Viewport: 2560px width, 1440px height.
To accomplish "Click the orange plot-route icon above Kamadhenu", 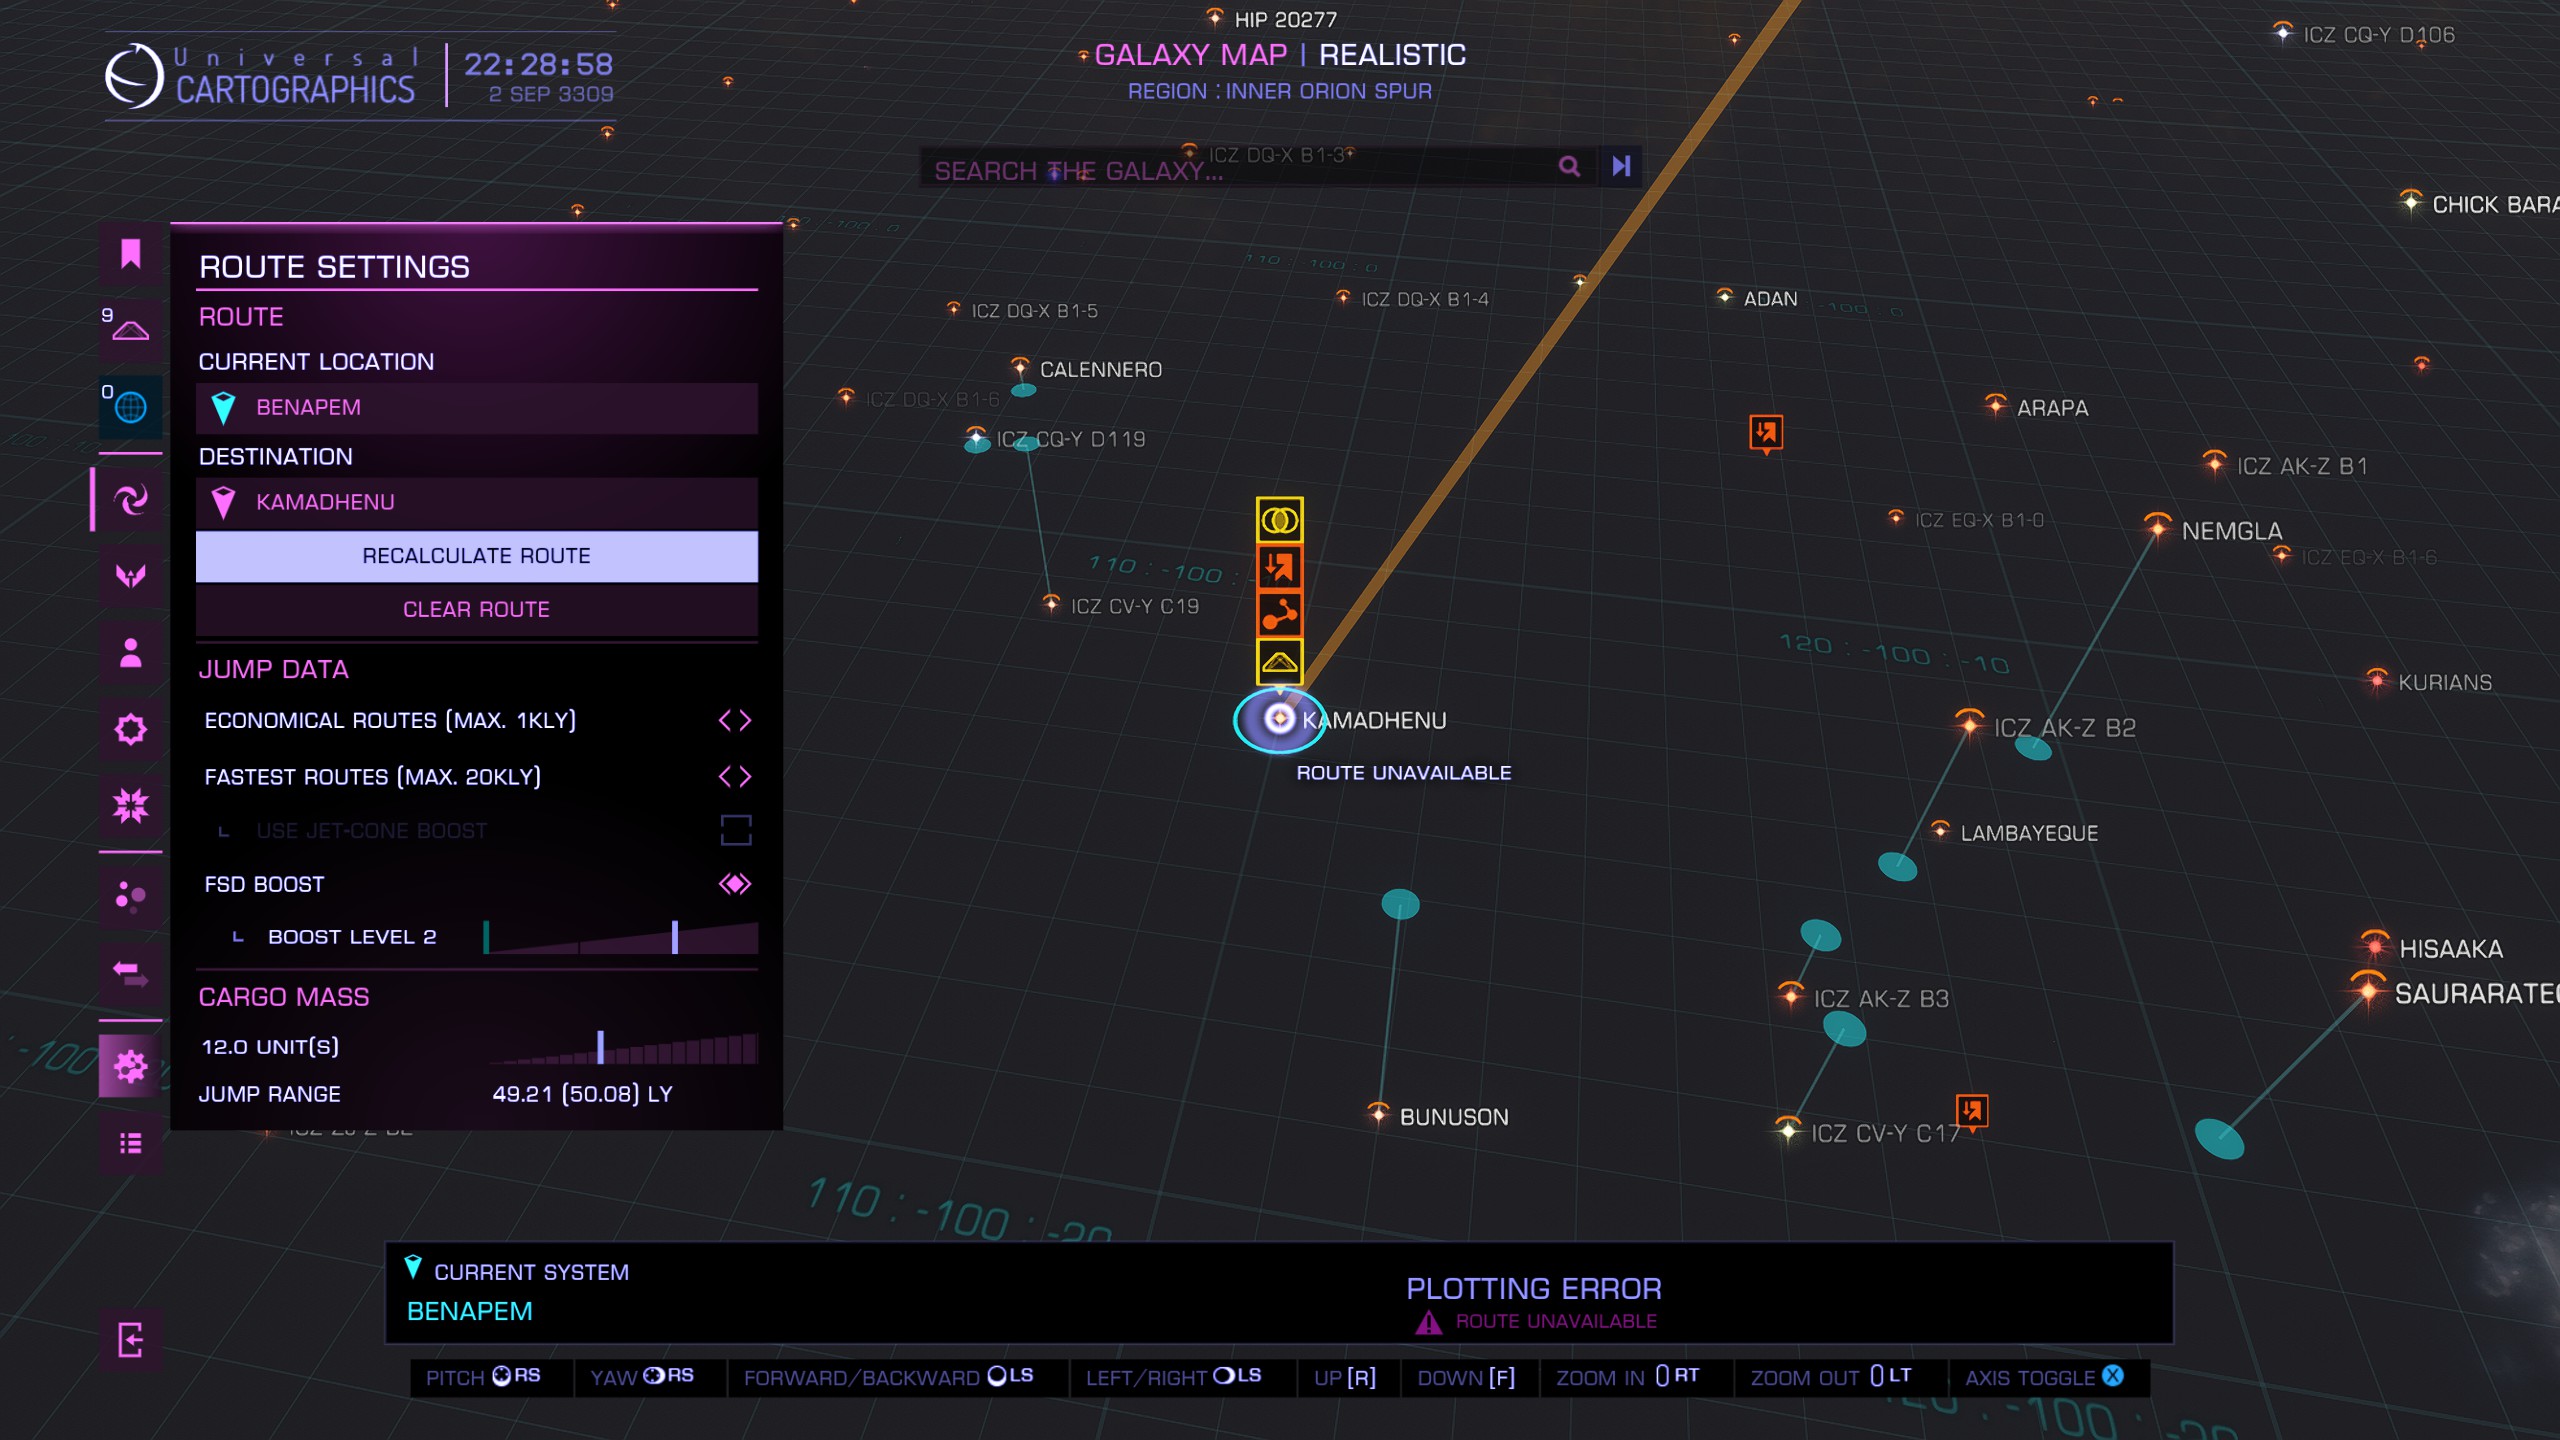I will 1279,614.
